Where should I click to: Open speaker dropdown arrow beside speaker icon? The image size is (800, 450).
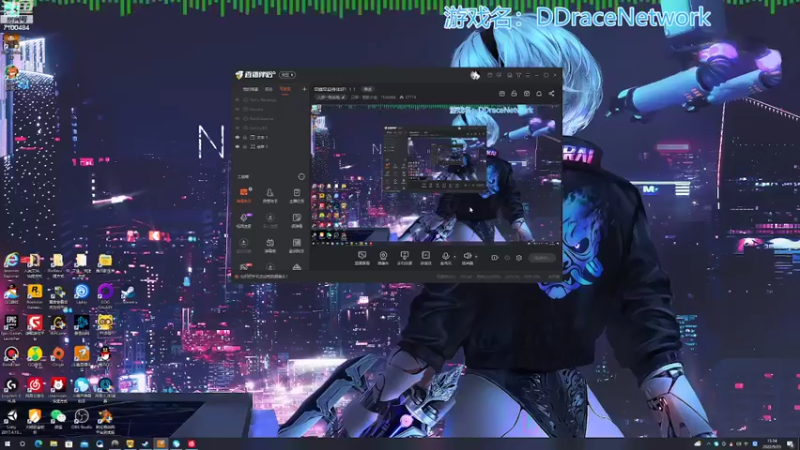coord(476,257)
